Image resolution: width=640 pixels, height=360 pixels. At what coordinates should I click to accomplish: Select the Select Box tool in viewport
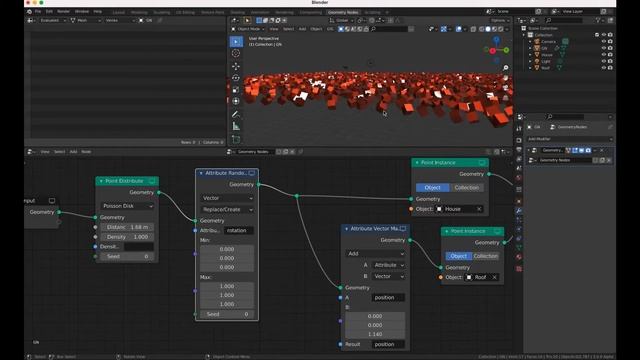pos(236,42)
